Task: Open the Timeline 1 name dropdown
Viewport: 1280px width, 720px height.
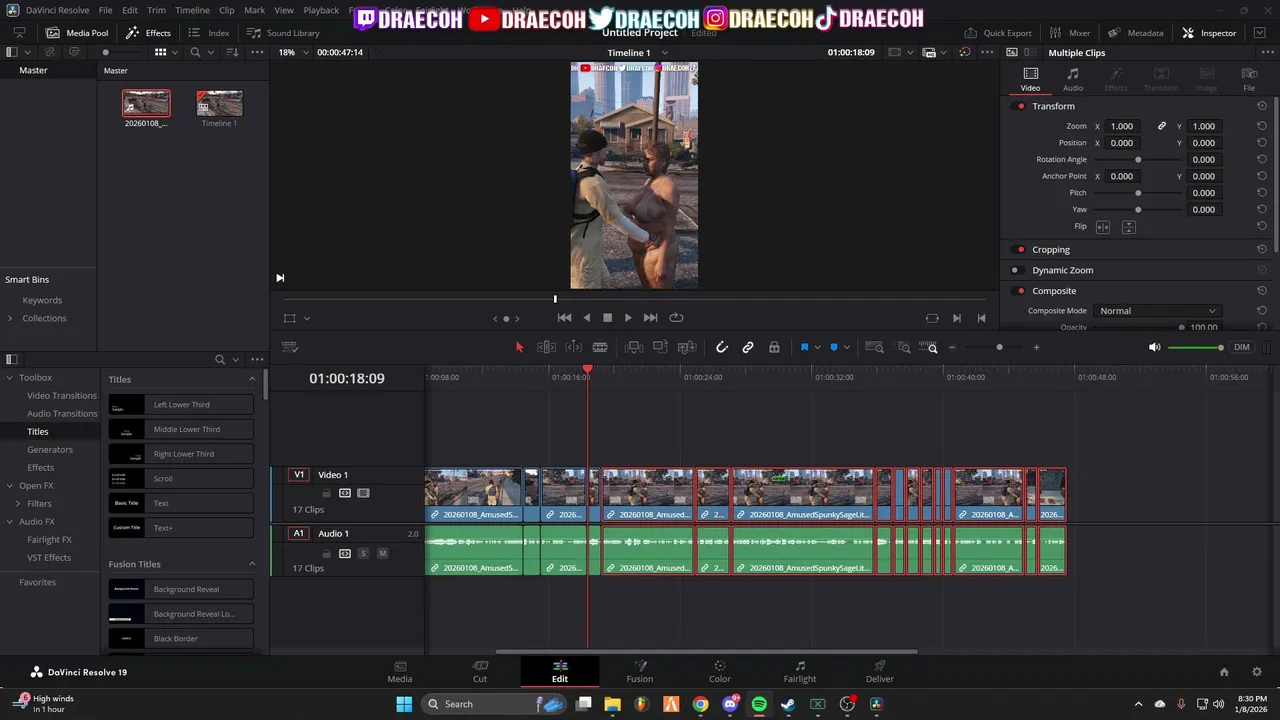Action: pyautogui.click(x=637, y=52)
